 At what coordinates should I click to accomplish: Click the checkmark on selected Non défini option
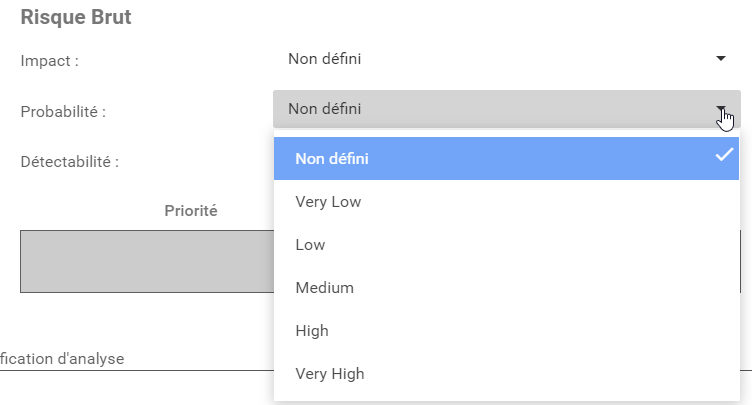[724, 155]
